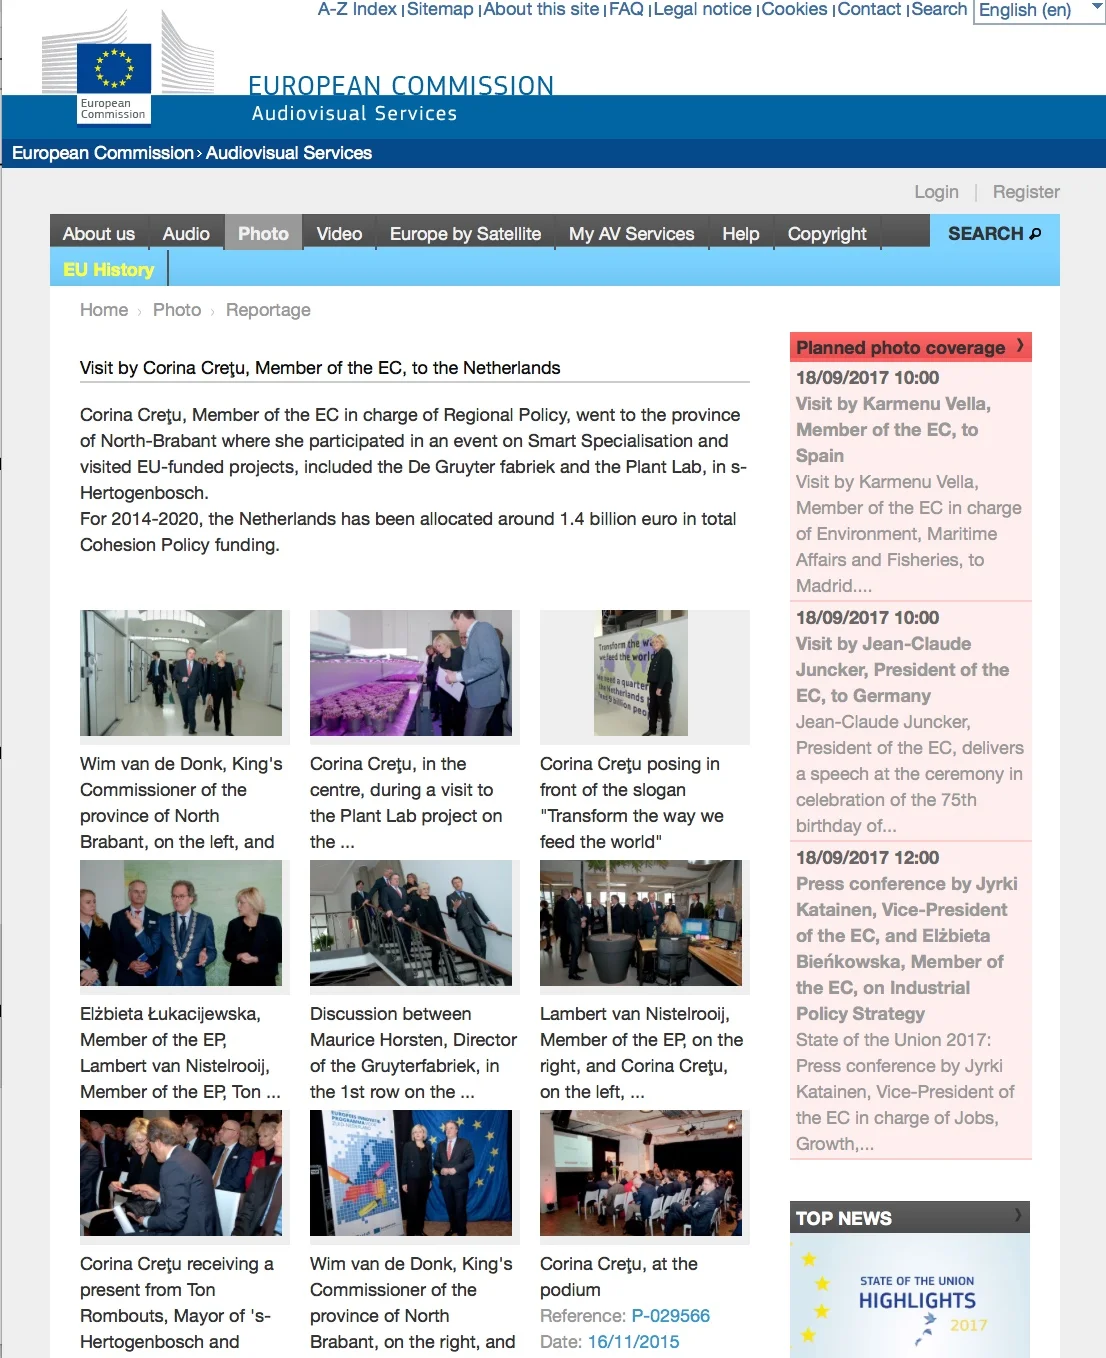Open Crețu receiving present photo thumbnail
1106x1358 pixels.
click(x=181, y=1173)
